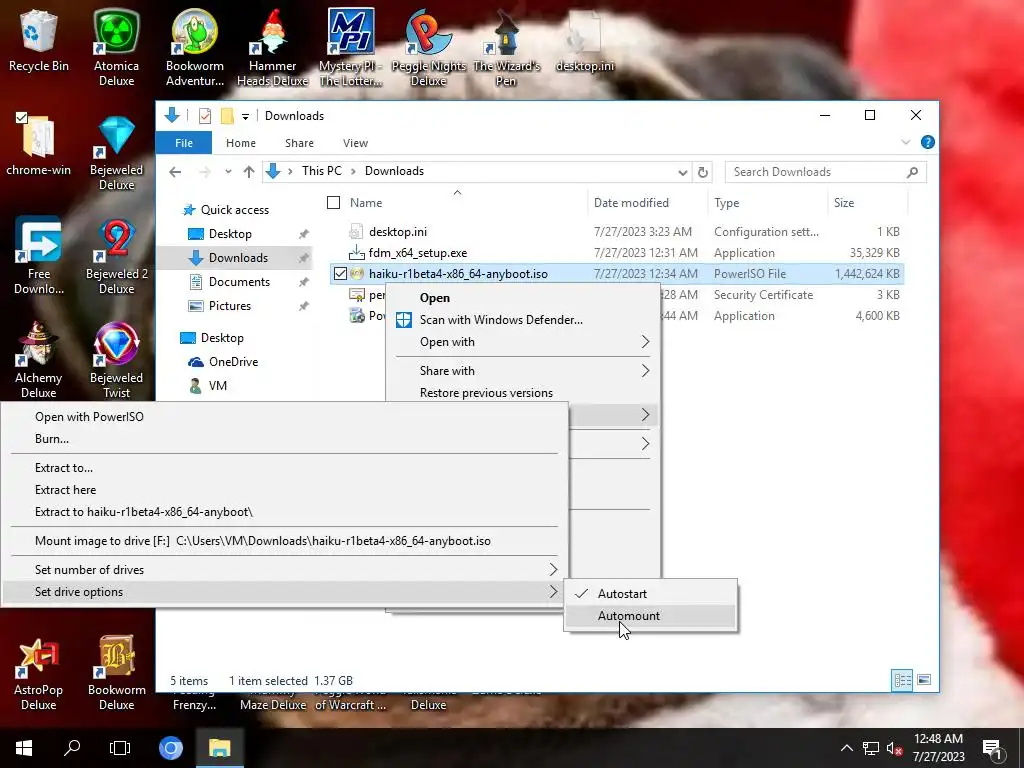The height and width of the screenshot is (768, 1024).
Task: Choose Burn... from PowerISO menu
Action: click(285, 439)
